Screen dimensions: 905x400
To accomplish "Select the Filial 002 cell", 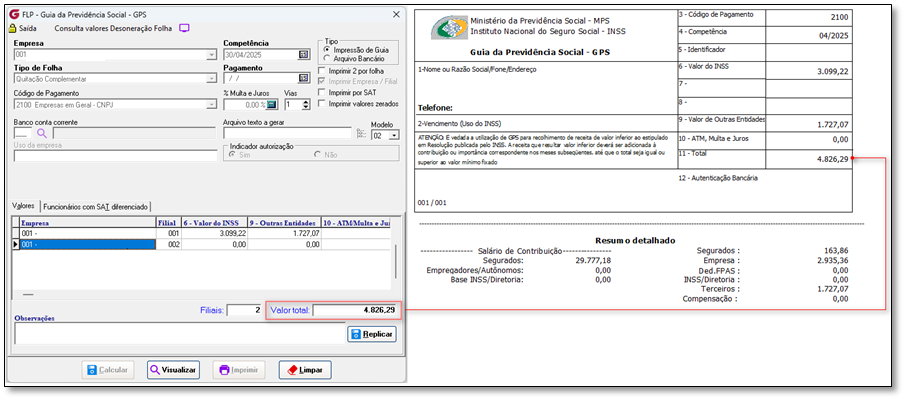I will pos(169,245).
